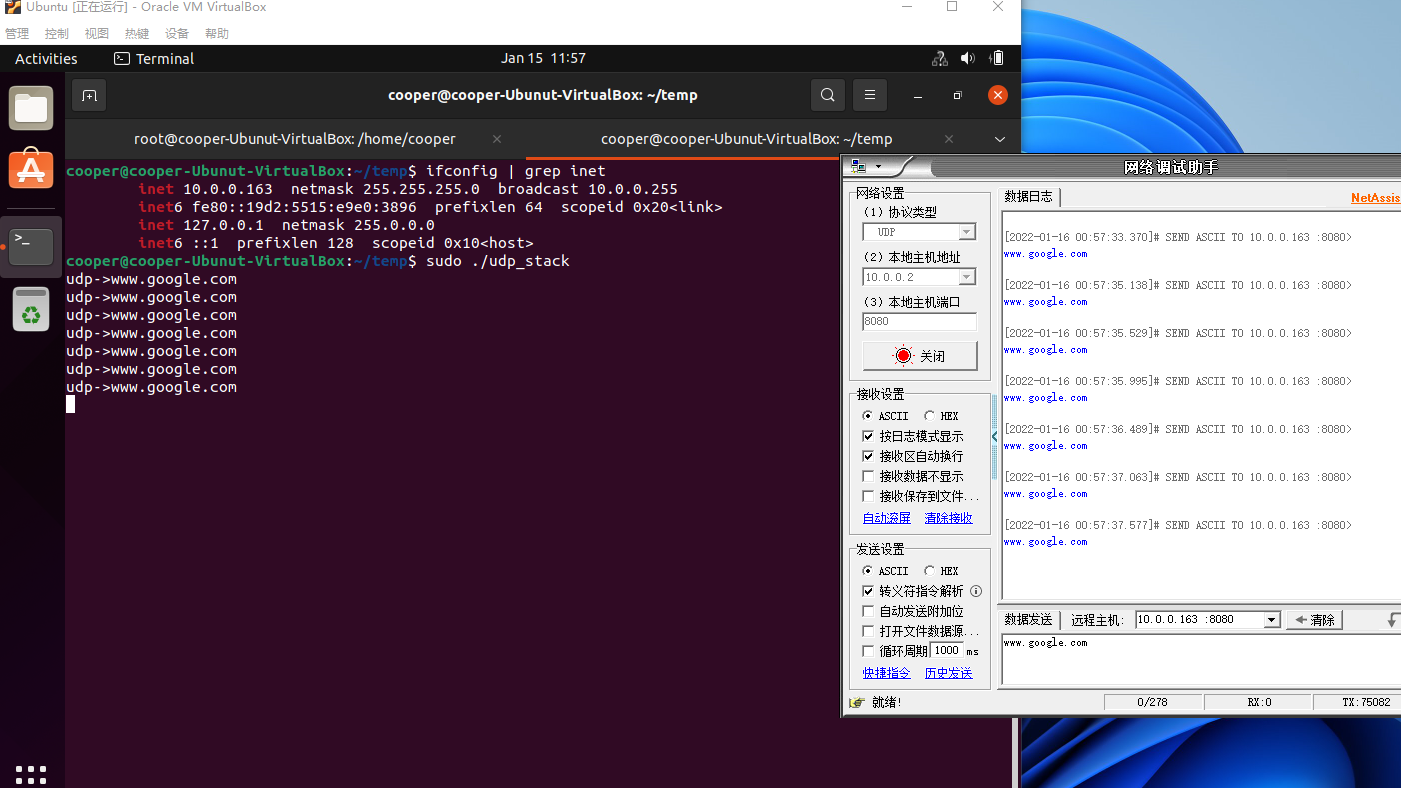Open VirtualBox 设备 menu
The width and height of the screenshot is (1401, 788).
pos(177,33)
